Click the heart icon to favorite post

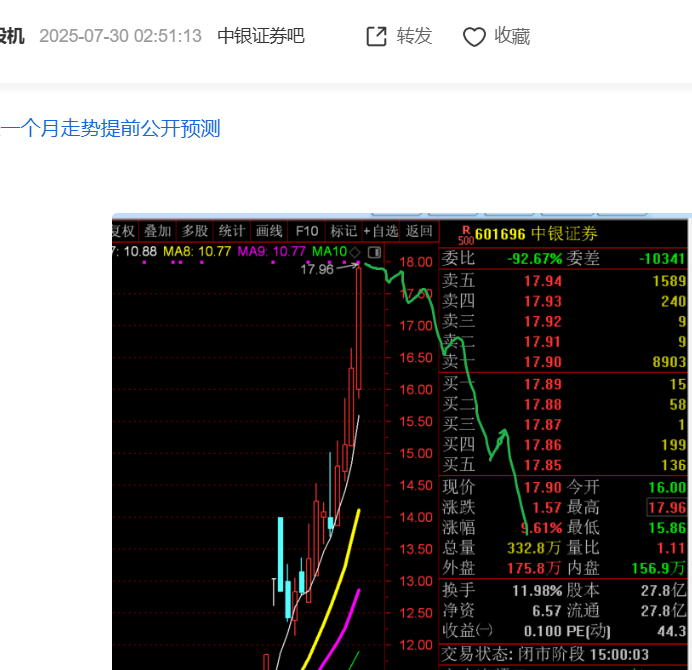(474, 37)
